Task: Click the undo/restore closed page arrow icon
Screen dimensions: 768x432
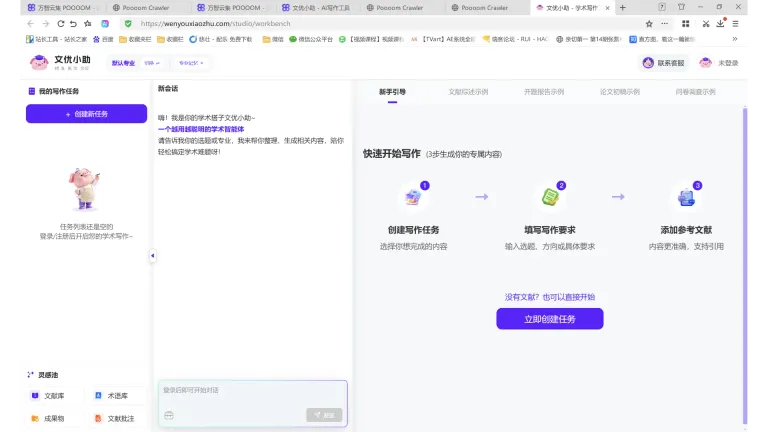Action: coord(73,24)
